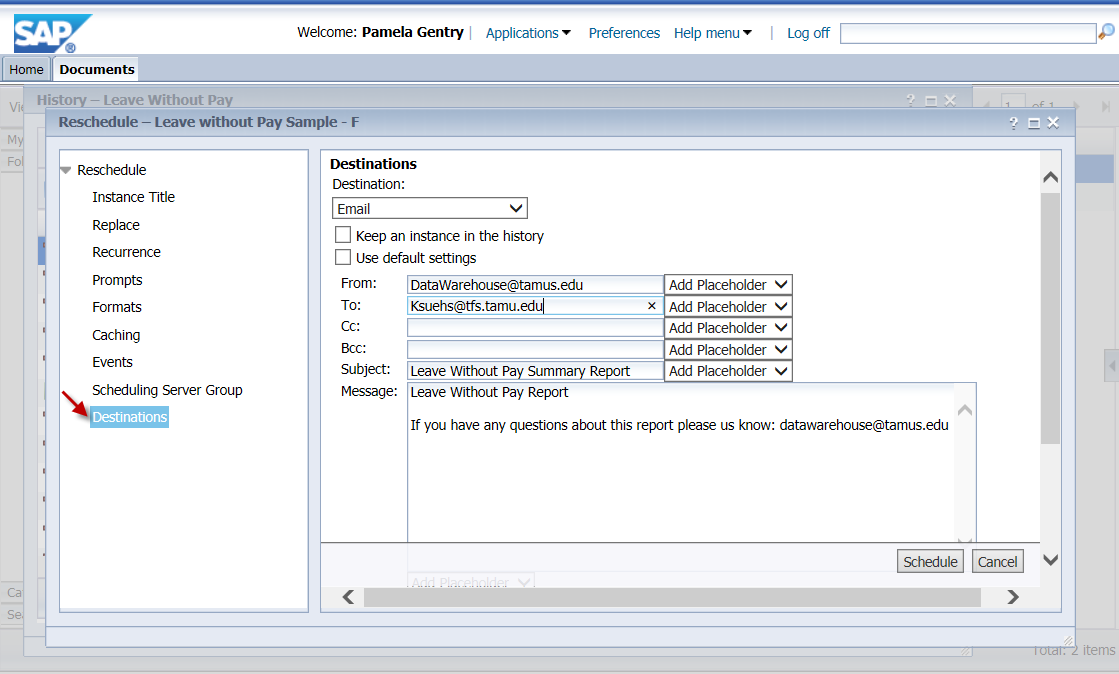
Task: Click the vertical scrollbar thumb of Destinations
Action: (1050, 318)
